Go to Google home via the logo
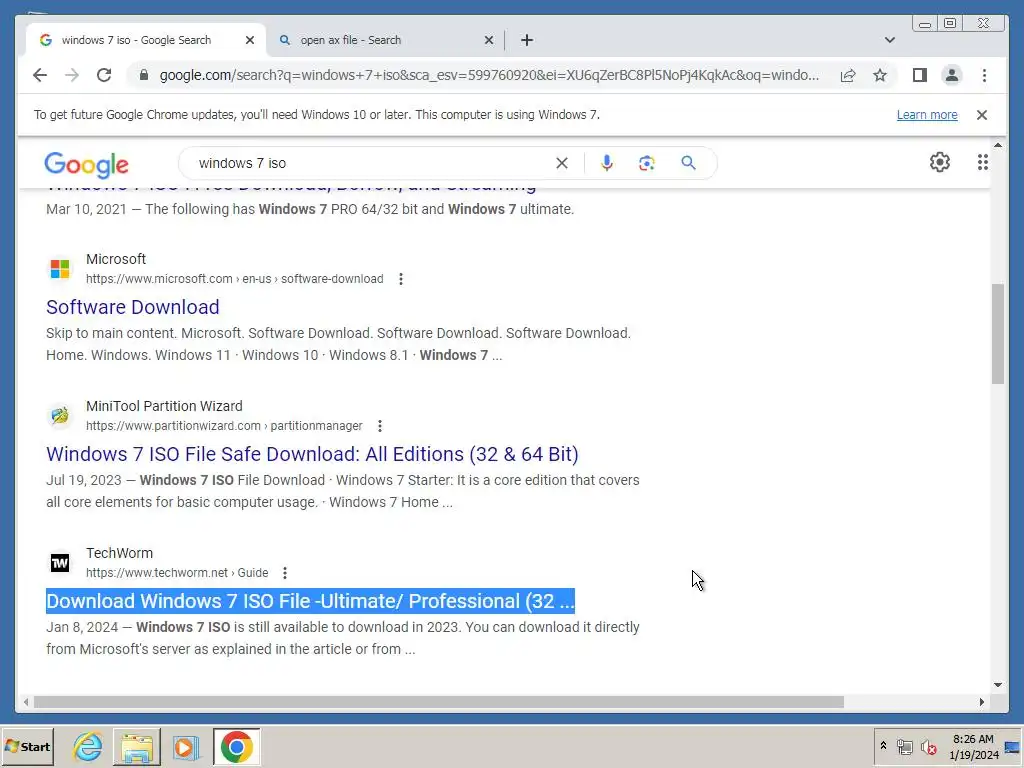The height and width of the screenshot is (768, 1024). (x=86, y=165)
